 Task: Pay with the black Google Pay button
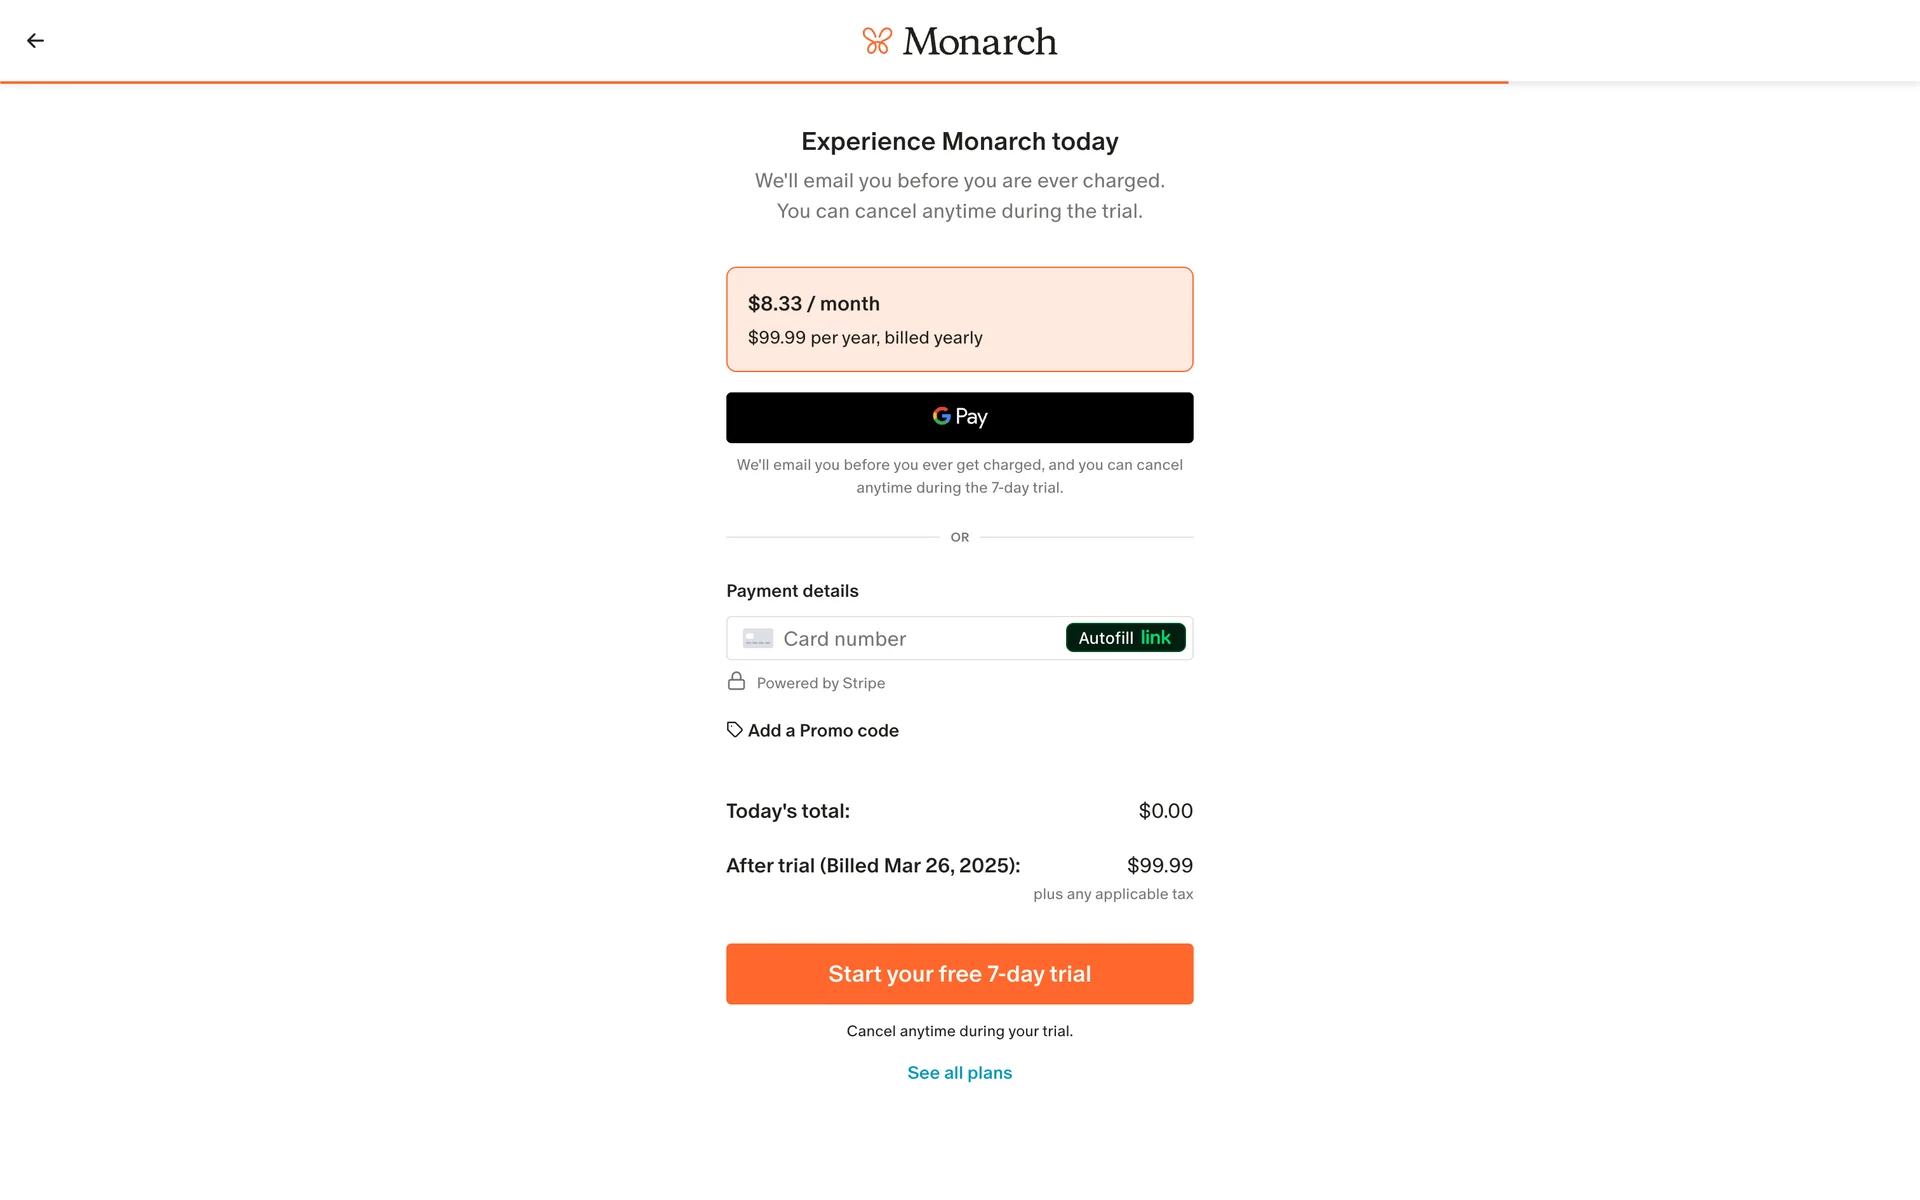pos(959,418)
